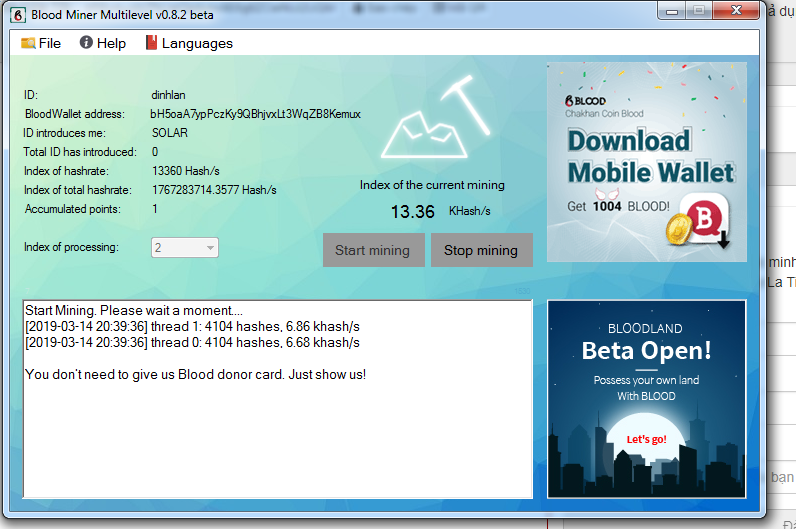This screenshot has width=796, height=529.
Task: Click inside the mining log text area
Action: (278, 399)
